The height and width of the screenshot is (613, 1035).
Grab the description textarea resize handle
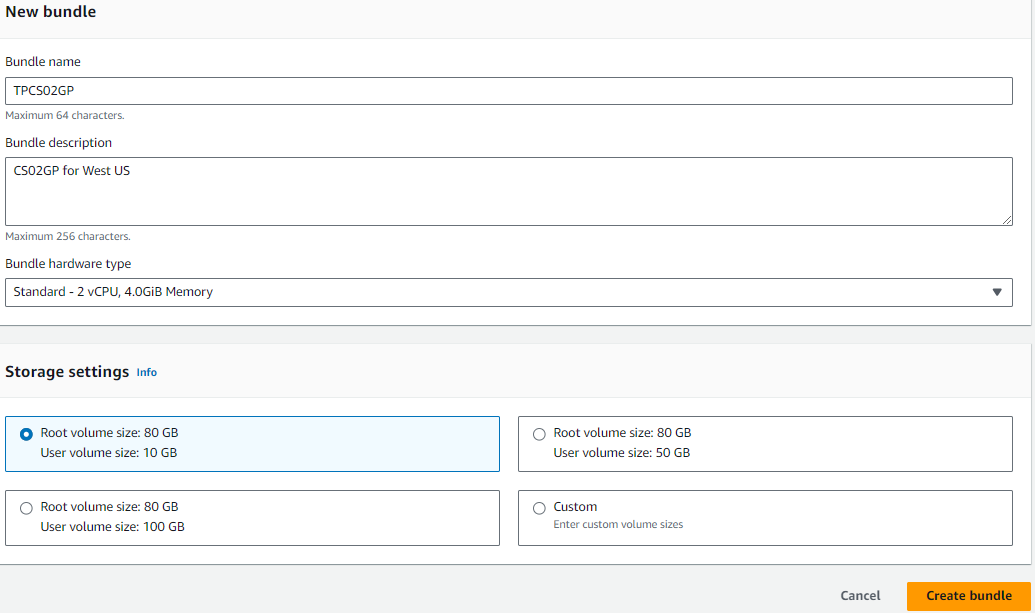(x=1007, y=220)
